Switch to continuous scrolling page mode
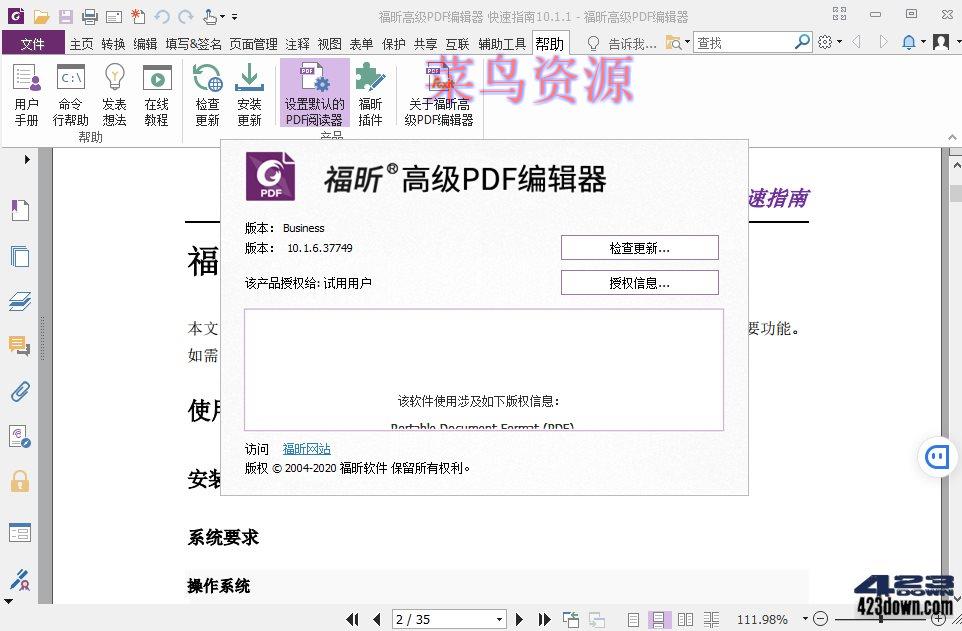Image resolution: width=962 pixels, height=631 pixels. point(659,618)
